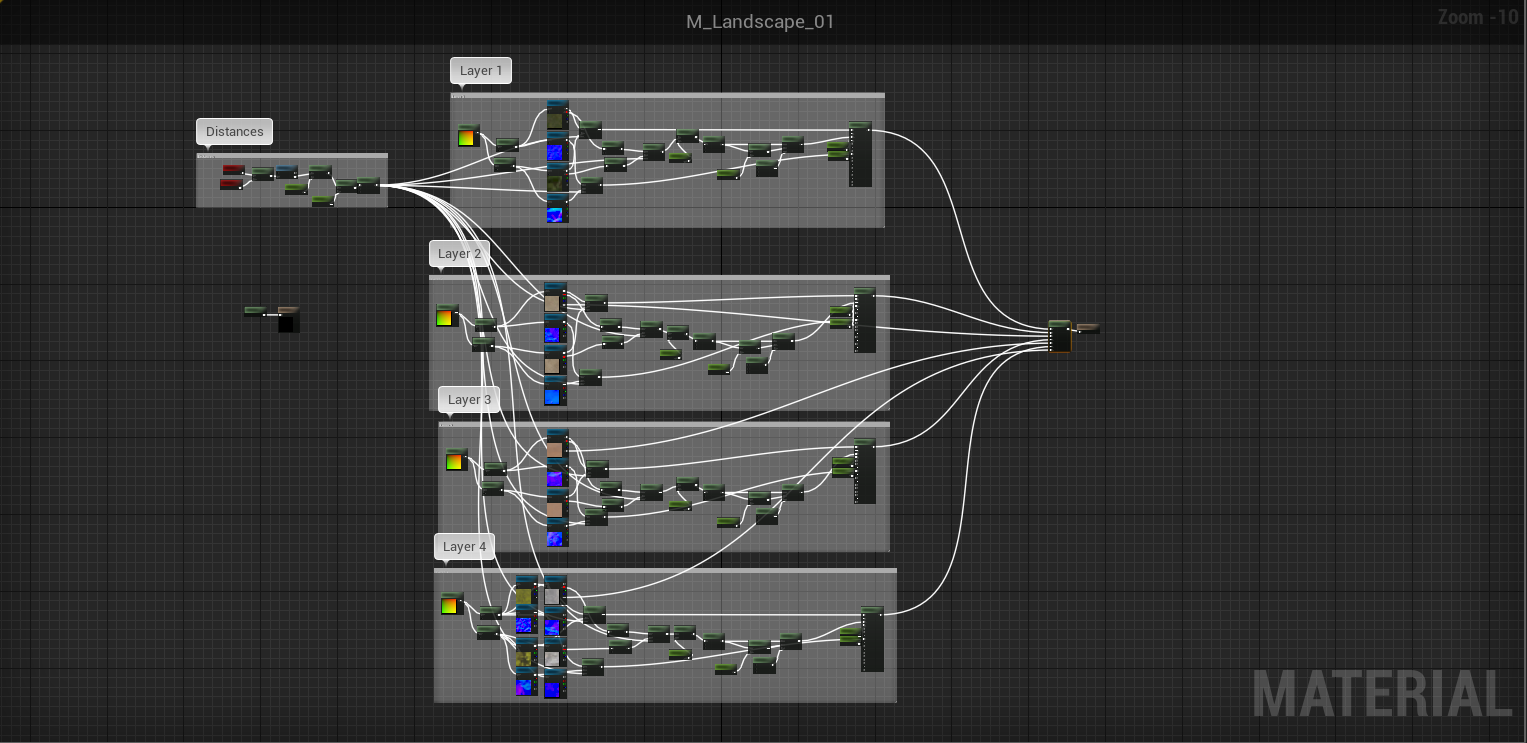1527x743 pixels.
Task: Click the Layer 1 comment box header bar
Action: (x=667, y=96)
